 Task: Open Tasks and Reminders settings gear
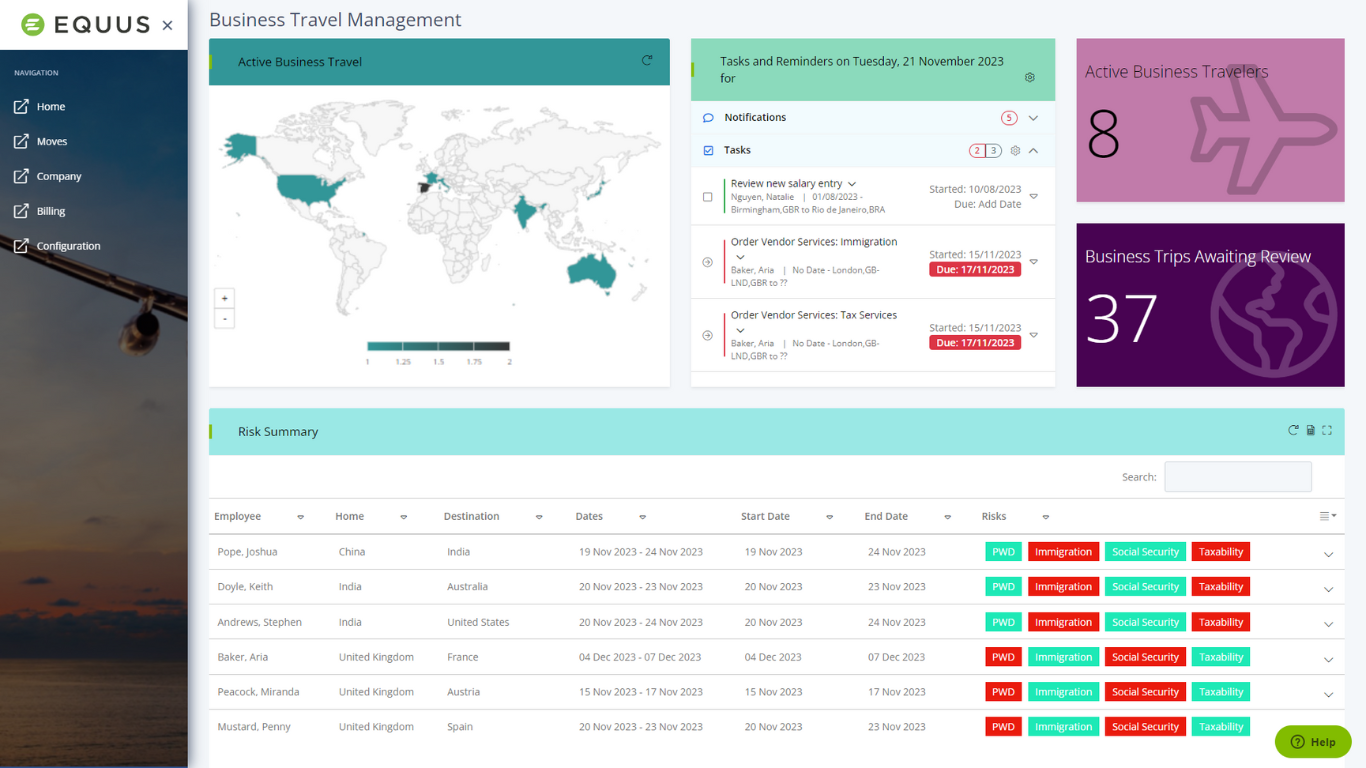pyautogui.click(x=1030, y=78)
